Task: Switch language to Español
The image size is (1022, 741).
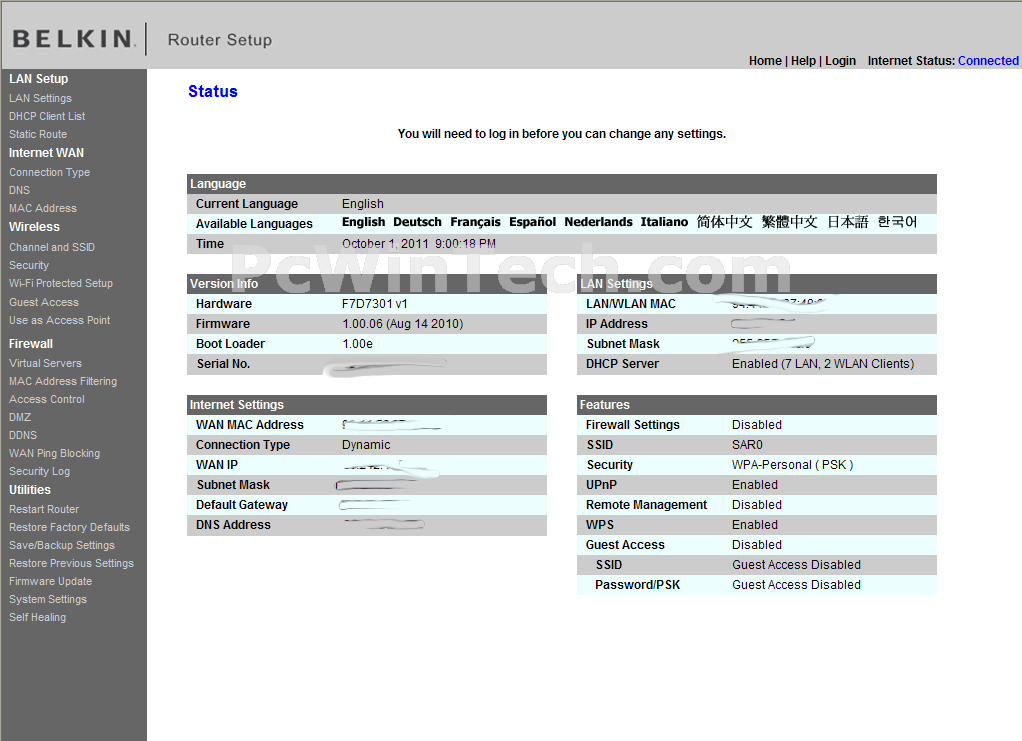Action: [533, 222]
